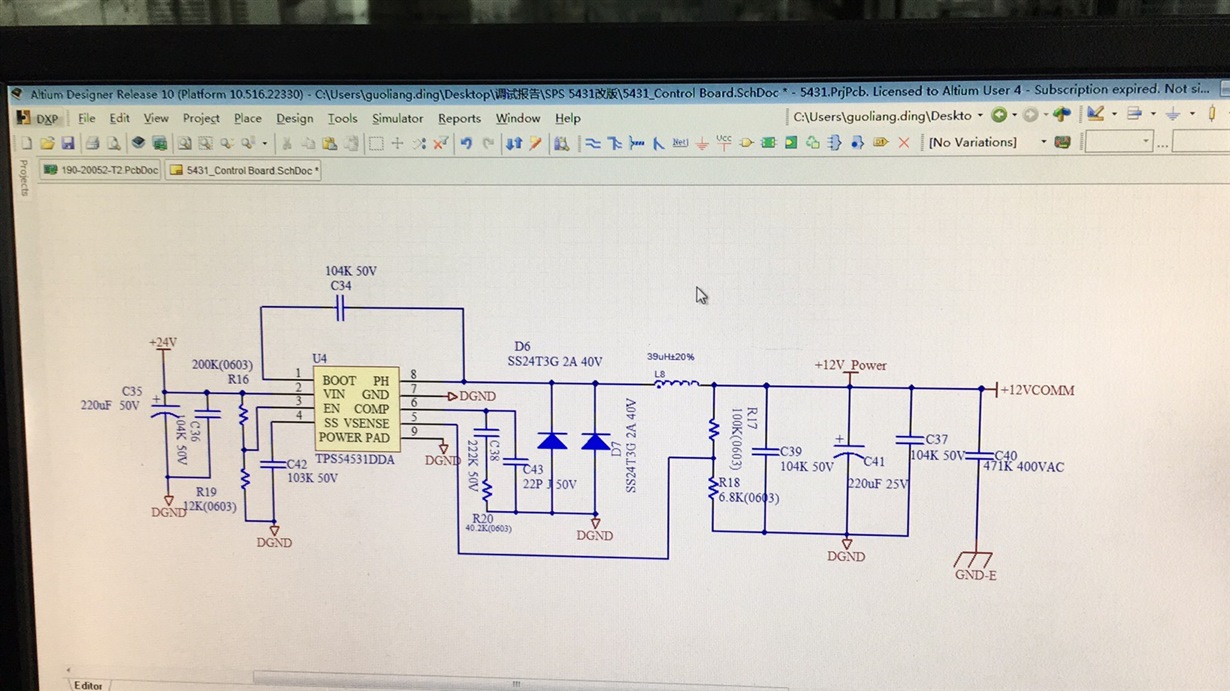The width and height of the screenshot is (1230, 691).
Task: Browse component libraries icon
Action: pyautogui.click(x=561, y=143)
